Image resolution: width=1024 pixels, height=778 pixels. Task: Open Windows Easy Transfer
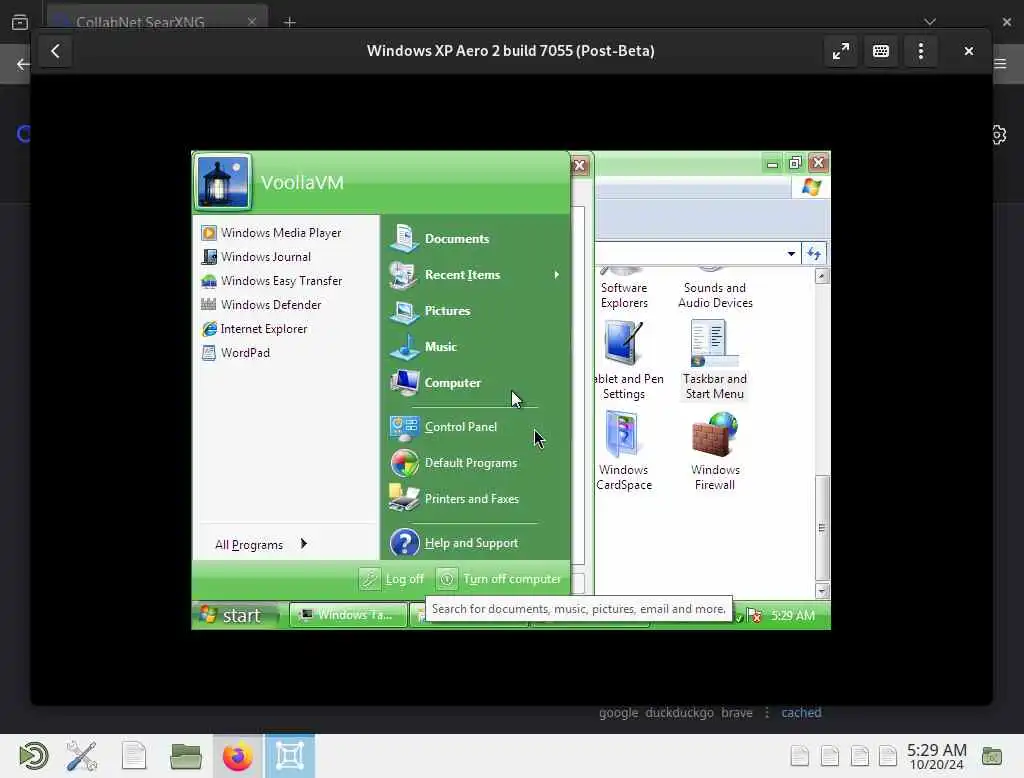point(272,281)
